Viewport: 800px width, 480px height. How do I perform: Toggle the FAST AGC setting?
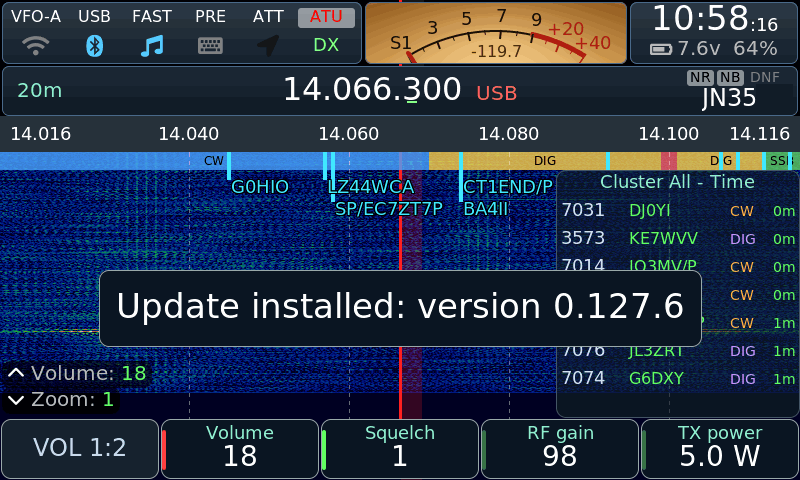click(x=152, y=16)
